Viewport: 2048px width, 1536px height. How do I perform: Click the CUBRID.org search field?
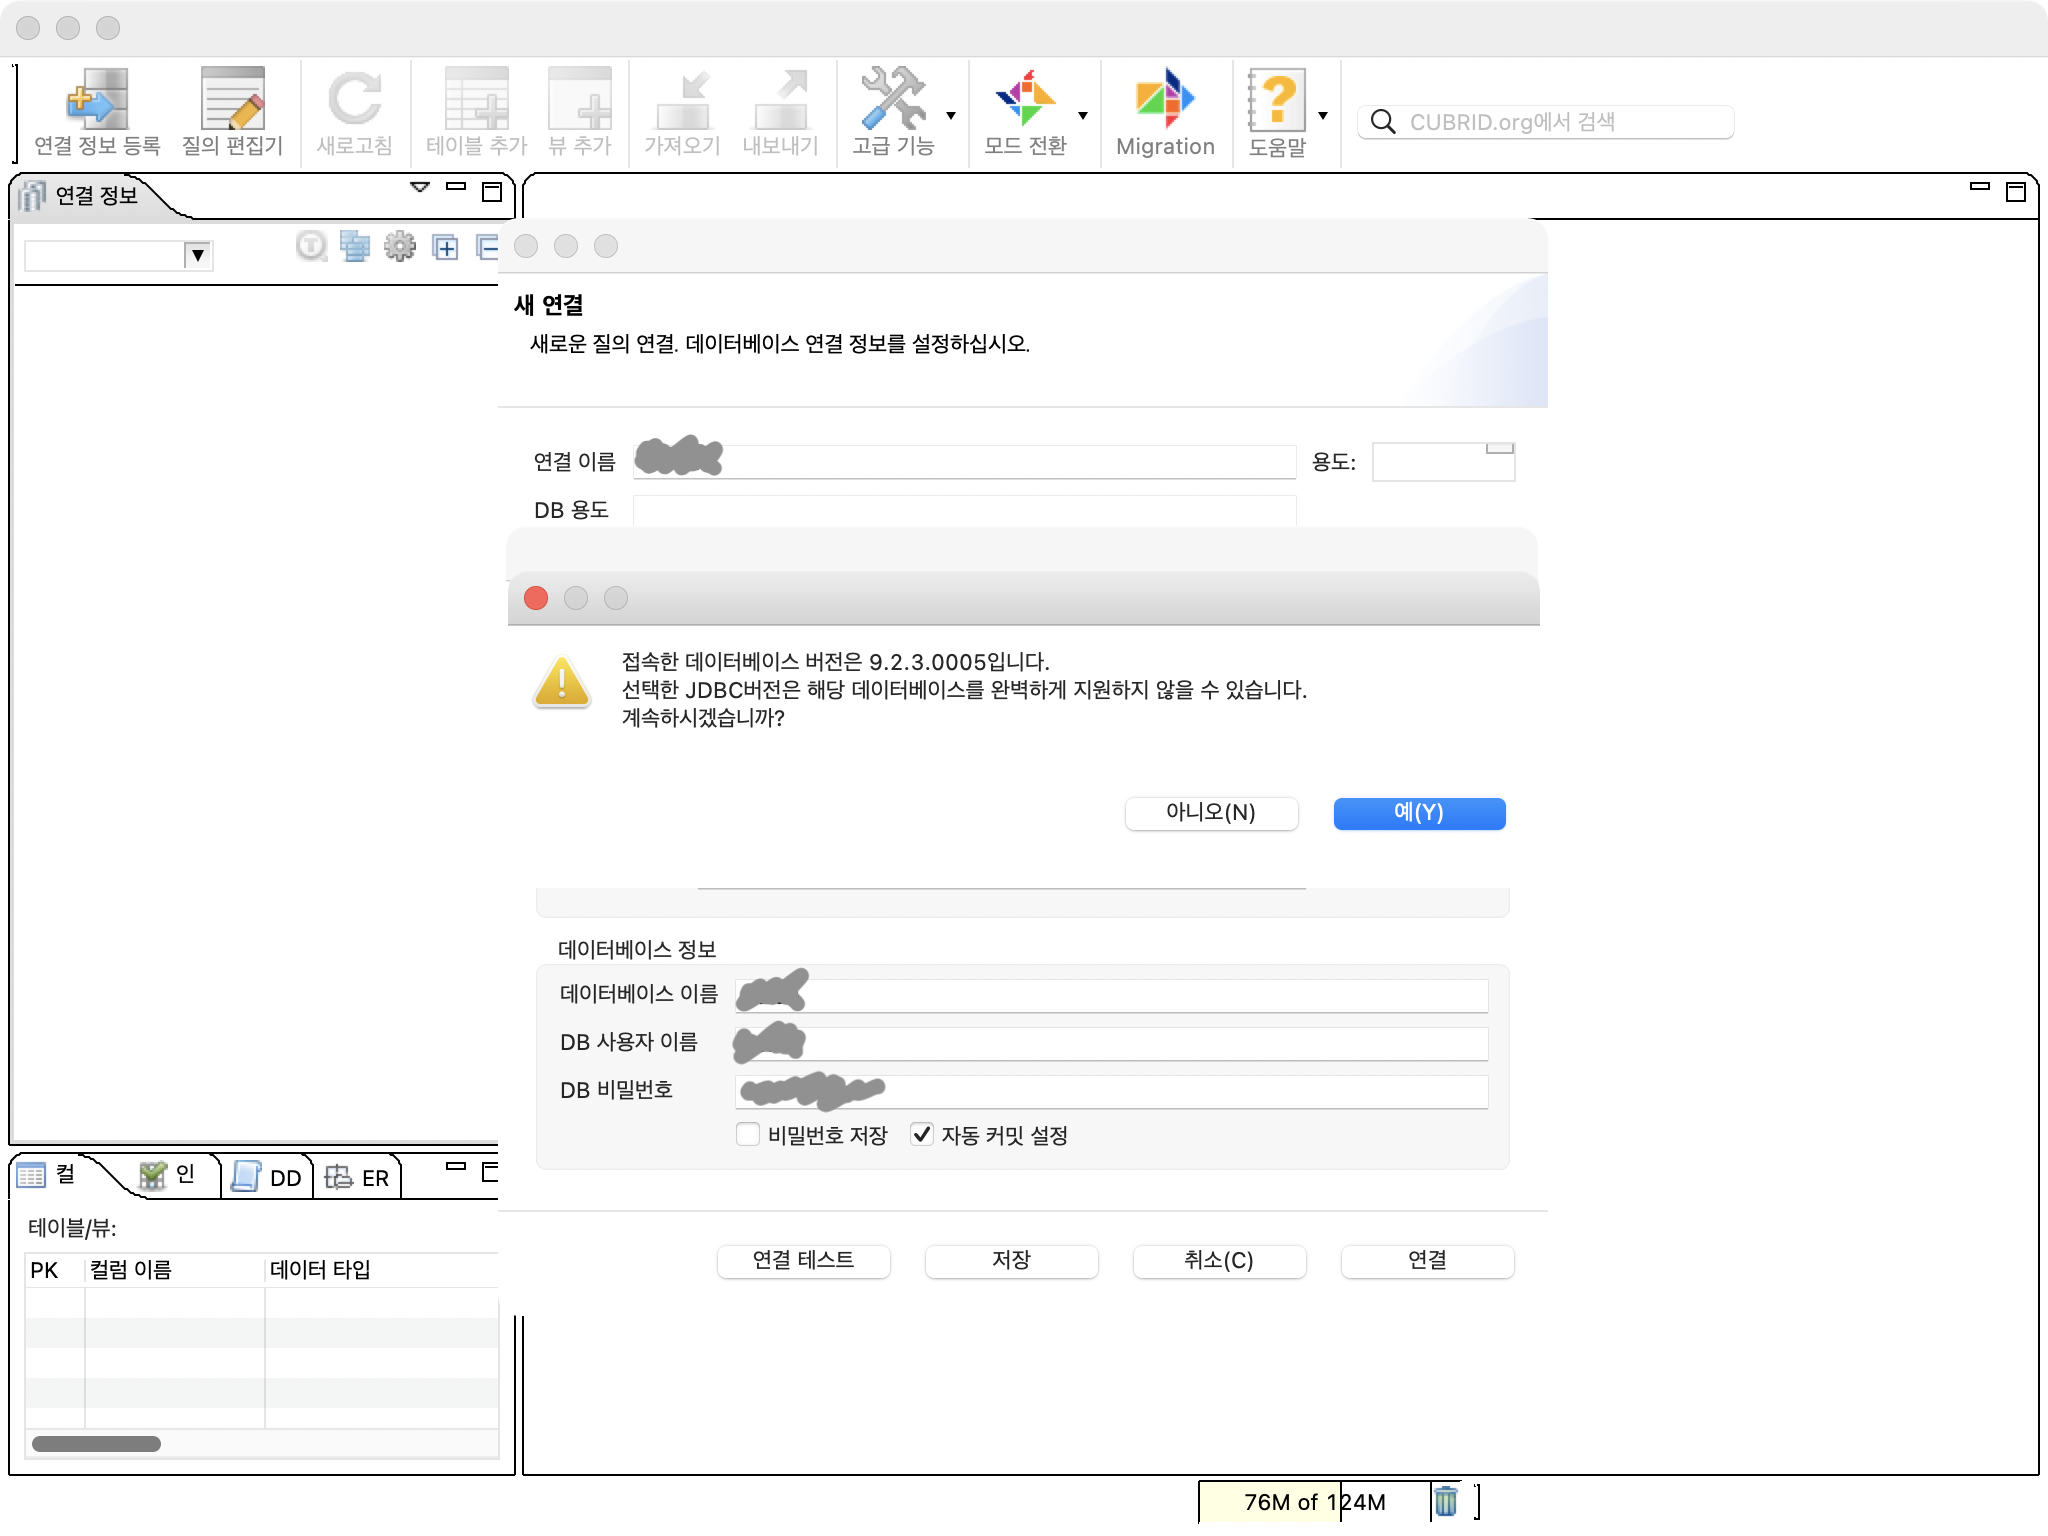pyautogui.click(x=1545, y=121)
